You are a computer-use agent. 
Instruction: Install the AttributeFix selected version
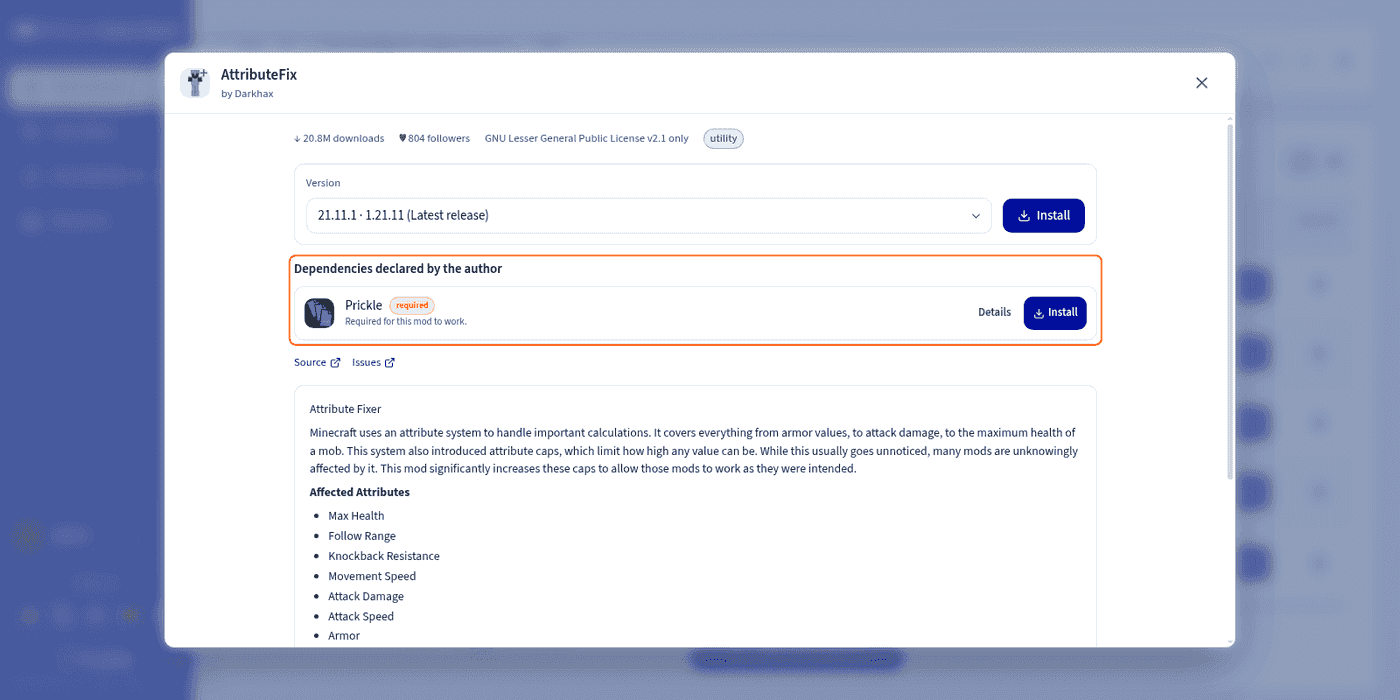click(1043, 215)
